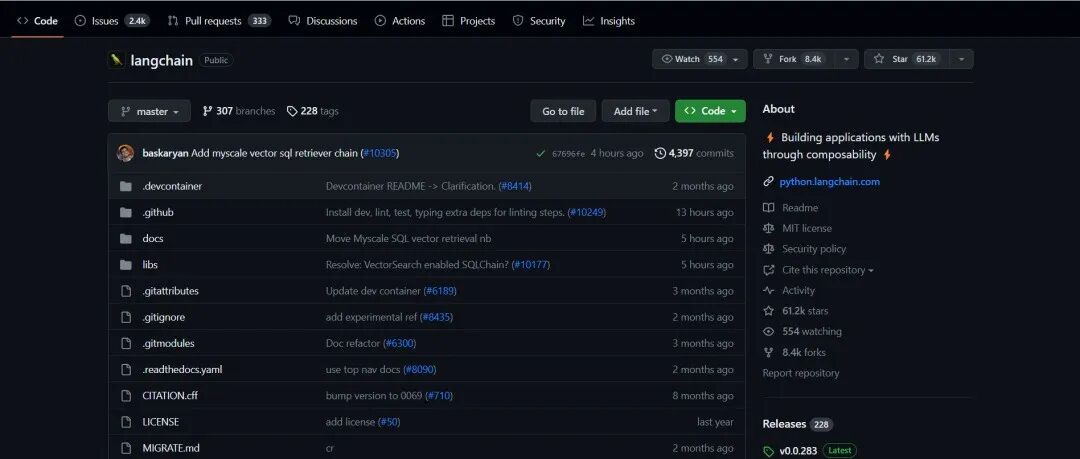View 61.2k stars list
The height and width of the screenshot is (459, 1080).
click(805, 311)
